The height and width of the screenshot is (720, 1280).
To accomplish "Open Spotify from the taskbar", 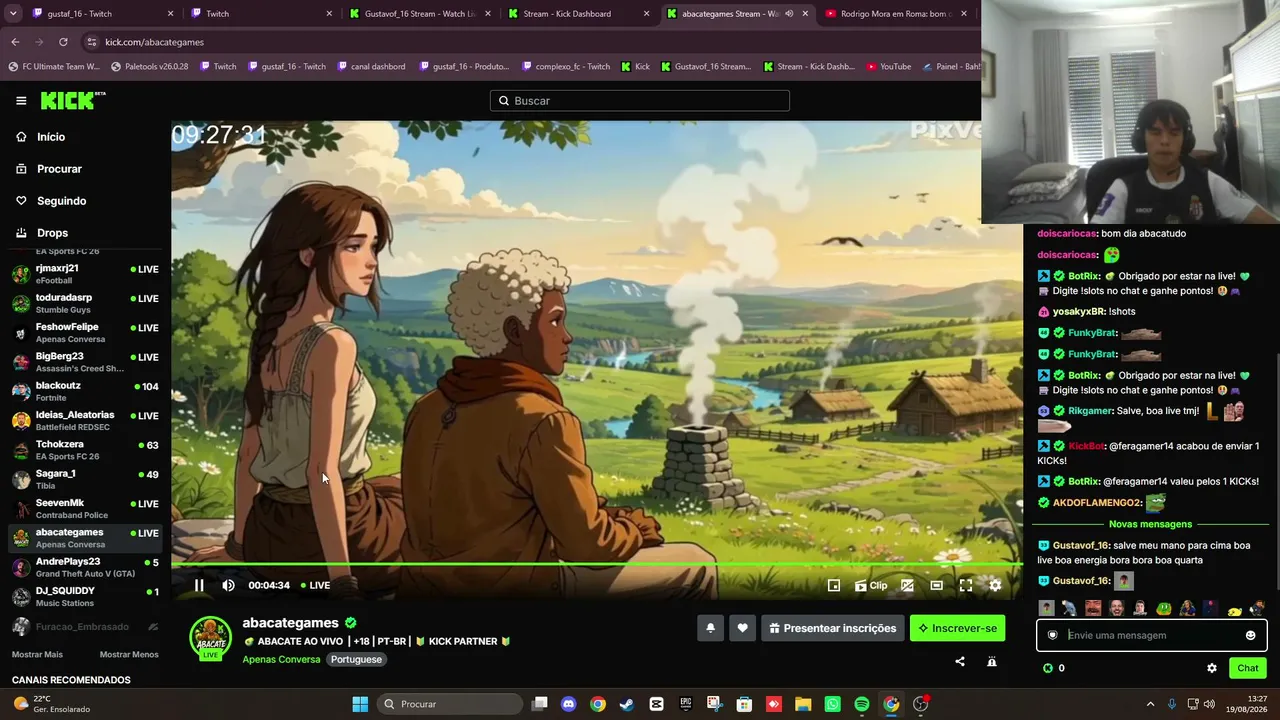I will [862, 704].
